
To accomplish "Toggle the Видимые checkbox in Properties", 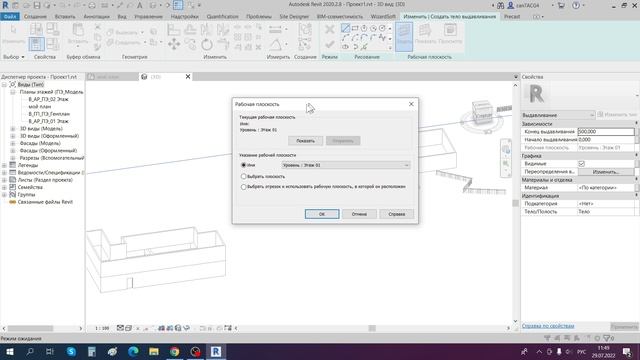I will point(581,163).
